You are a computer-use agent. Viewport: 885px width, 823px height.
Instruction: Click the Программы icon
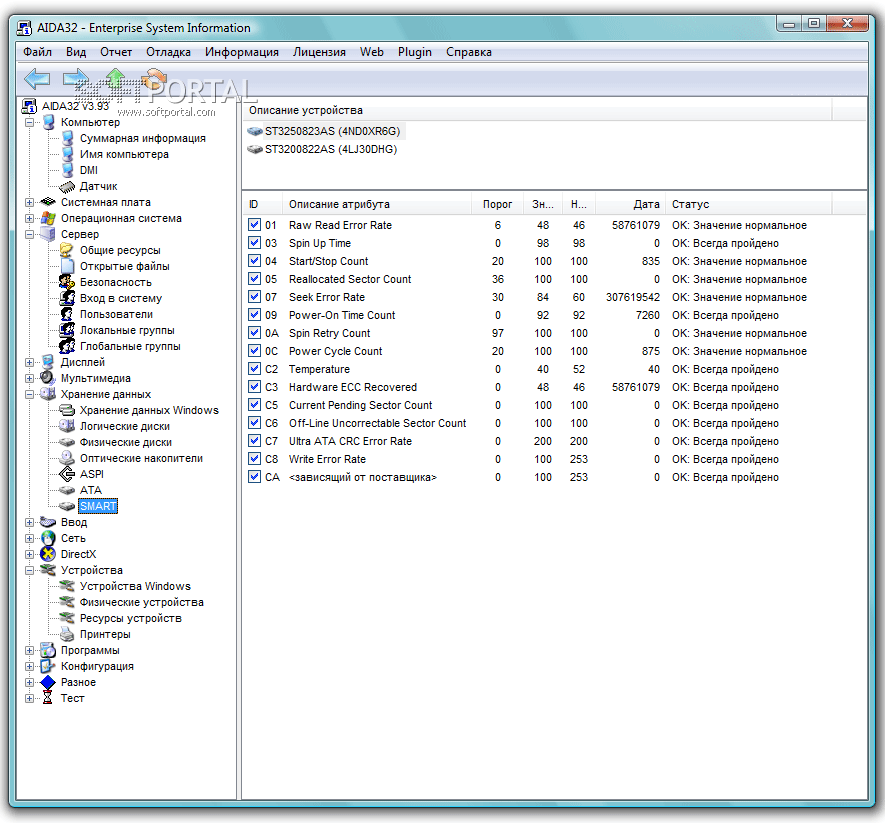point(49,650)
